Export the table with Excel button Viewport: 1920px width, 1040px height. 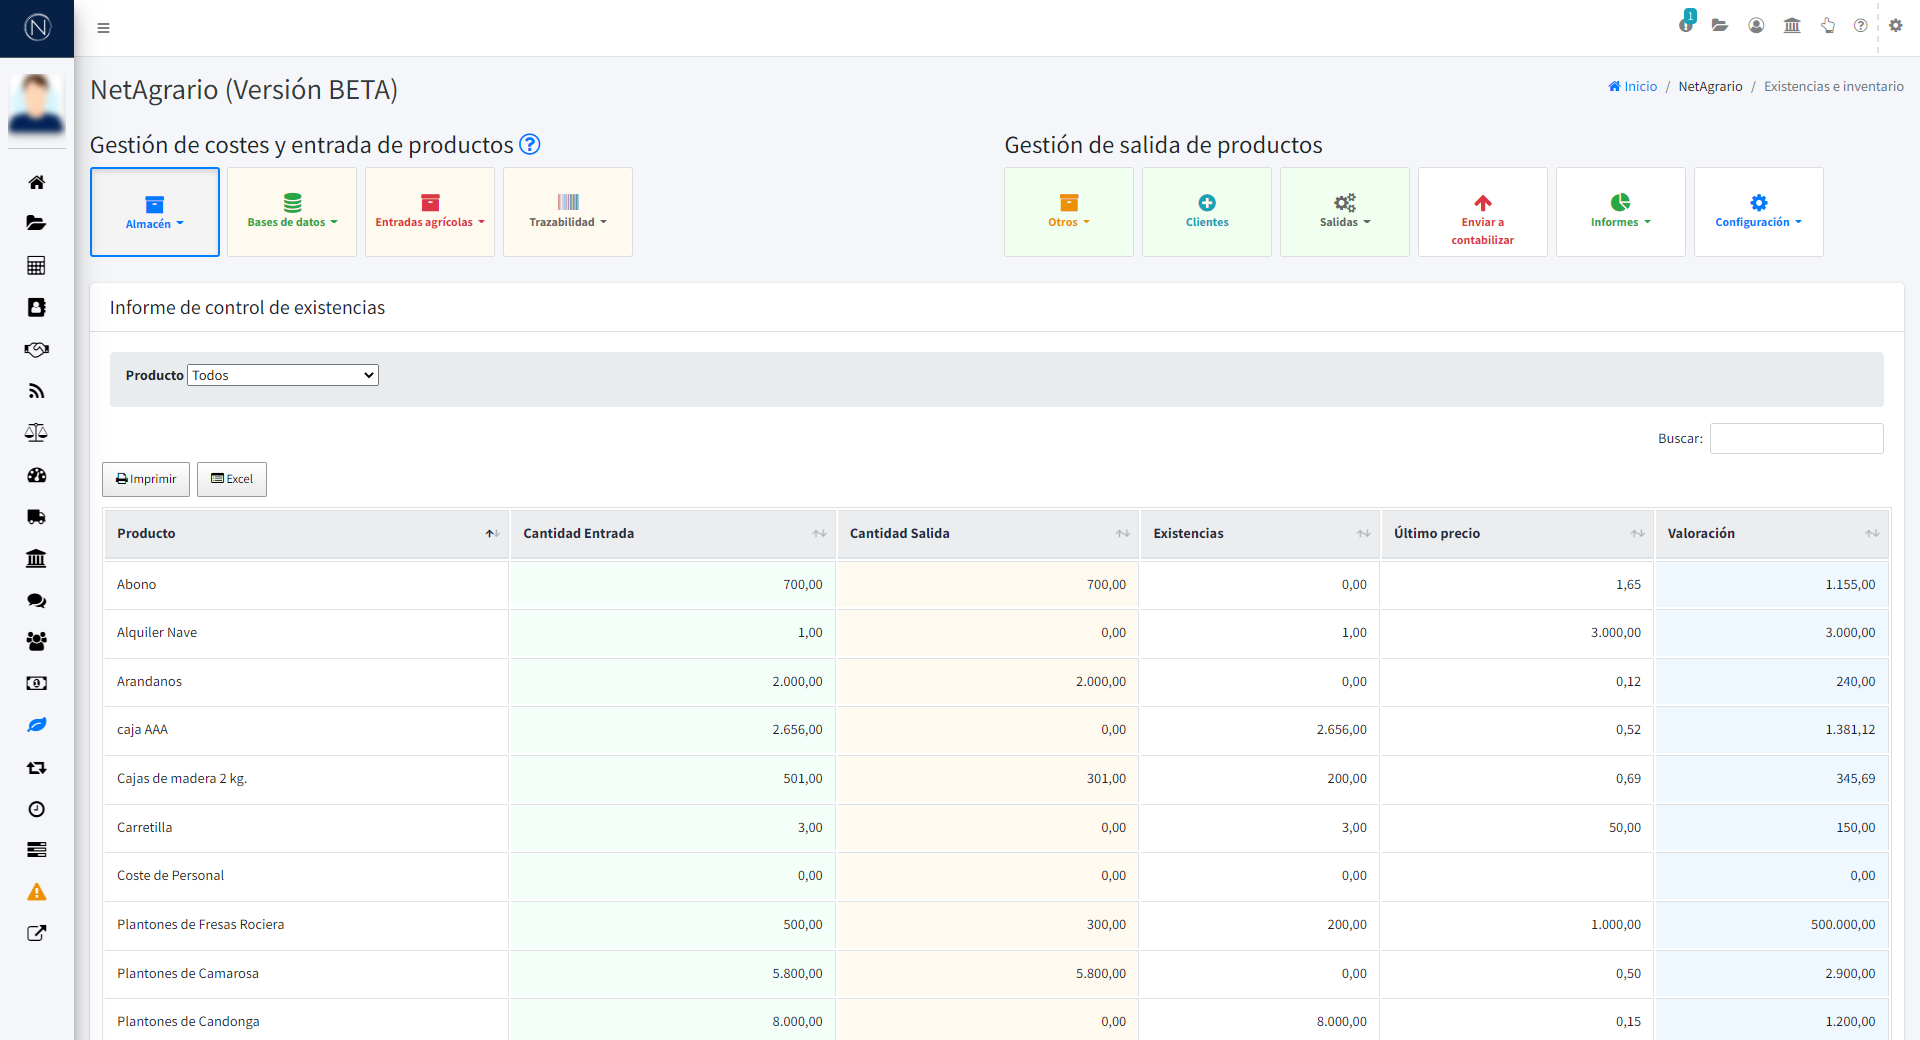[x=232, y=479]
